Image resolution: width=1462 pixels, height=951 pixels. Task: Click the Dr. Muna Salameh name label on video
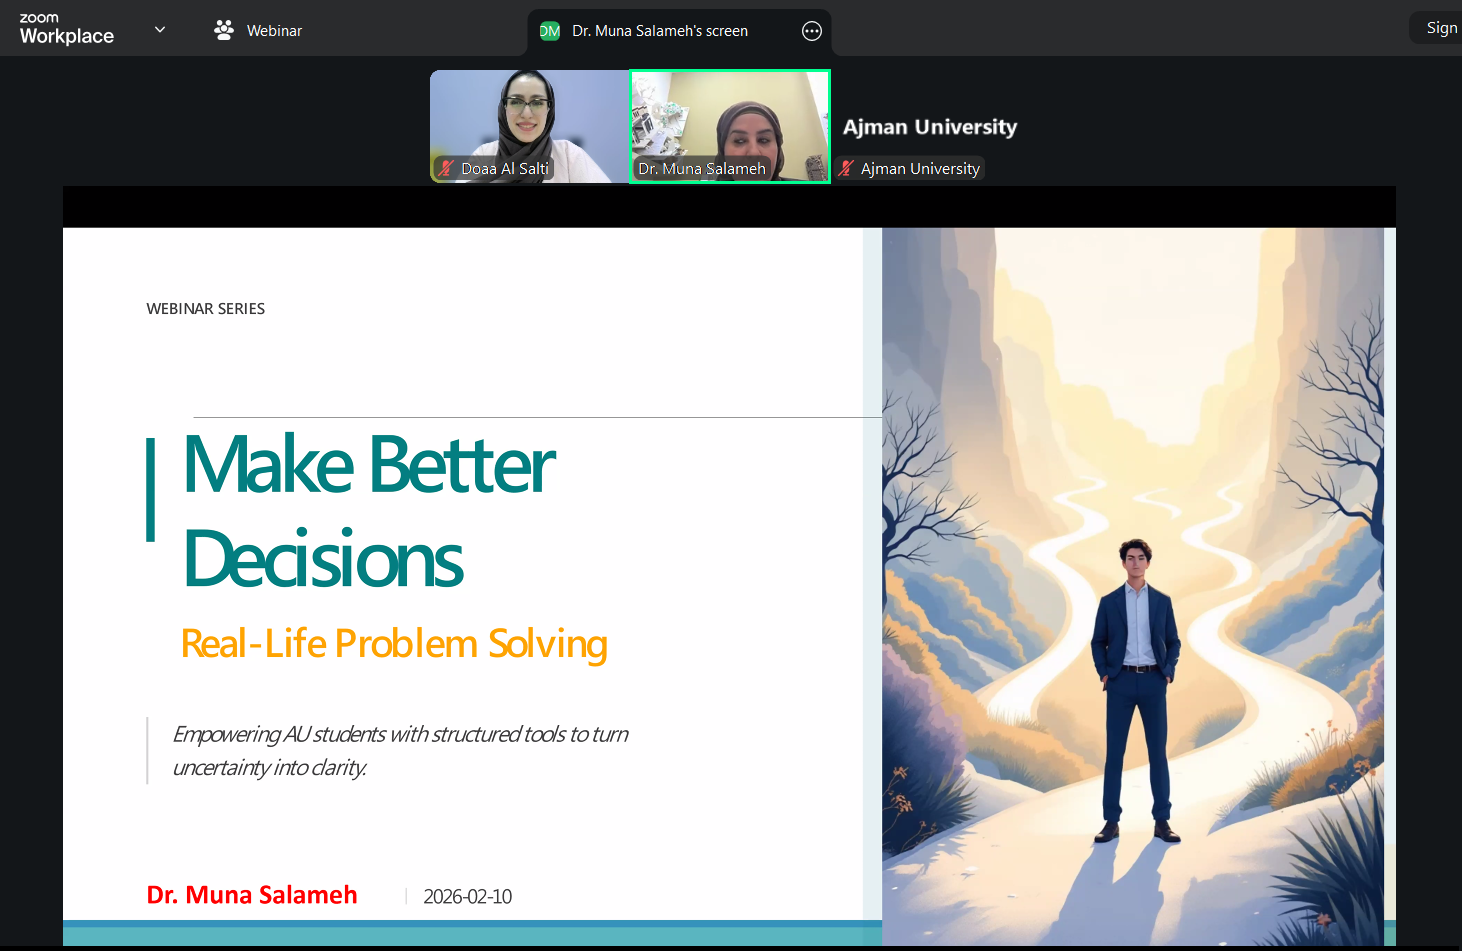[x=702, y=168]
